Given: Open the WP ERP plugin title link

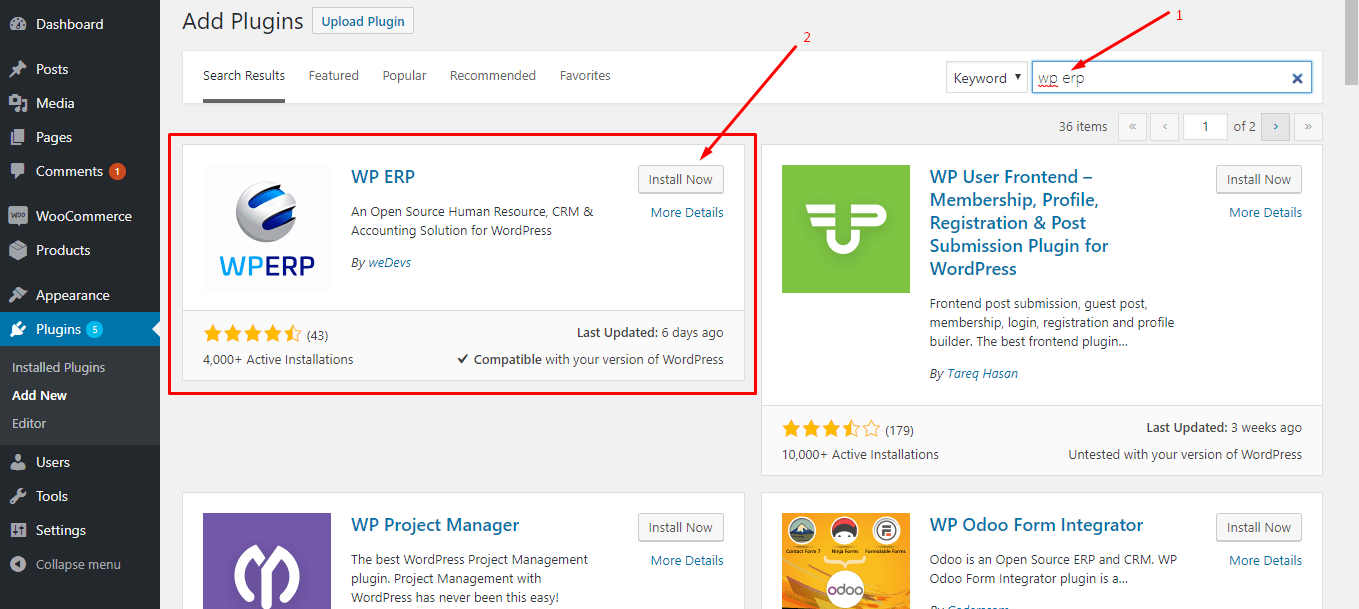Looking at the screenshot, I should point(383,177).
